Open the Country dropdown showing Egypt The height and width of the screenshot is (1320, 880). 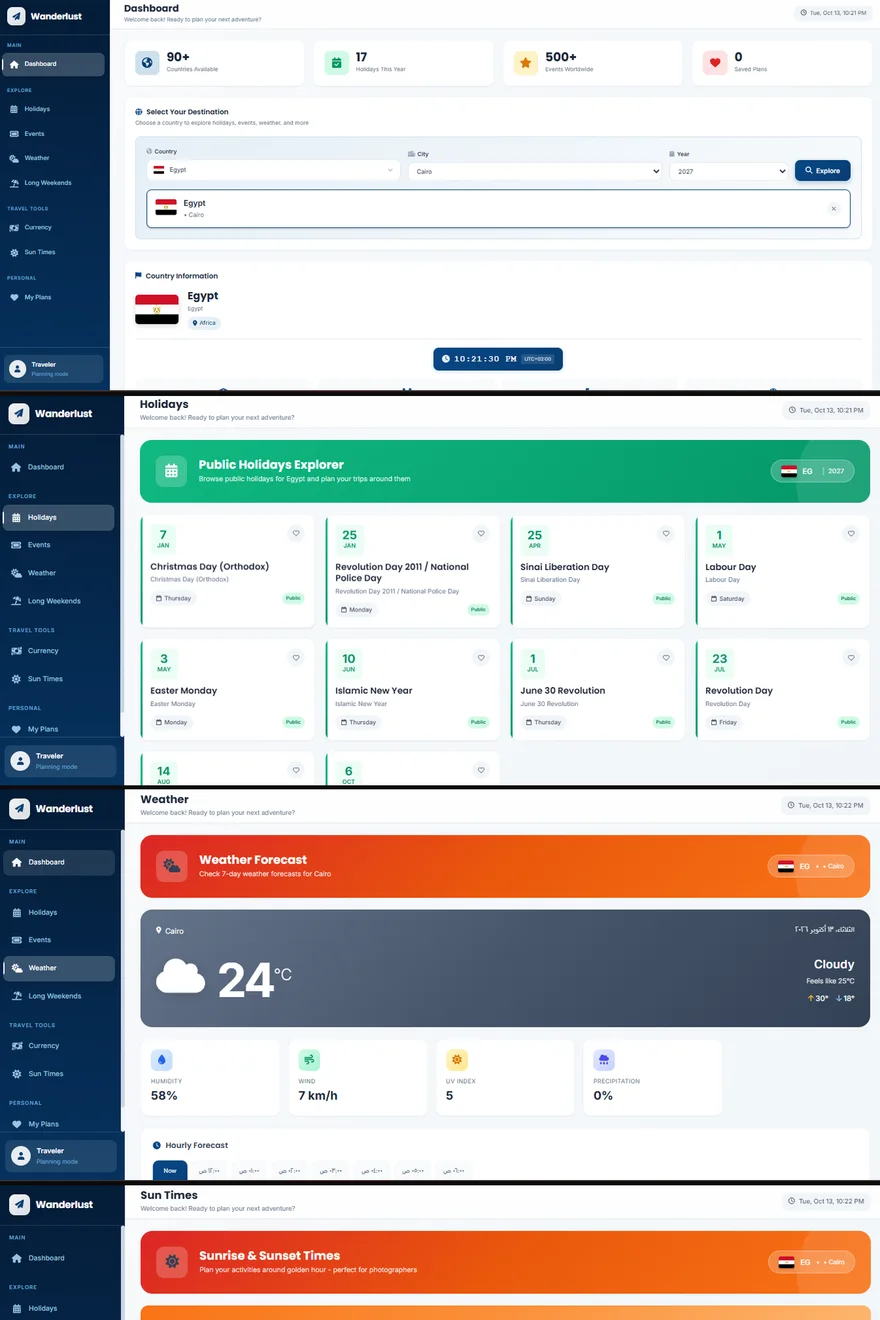[x=273, y=170]
